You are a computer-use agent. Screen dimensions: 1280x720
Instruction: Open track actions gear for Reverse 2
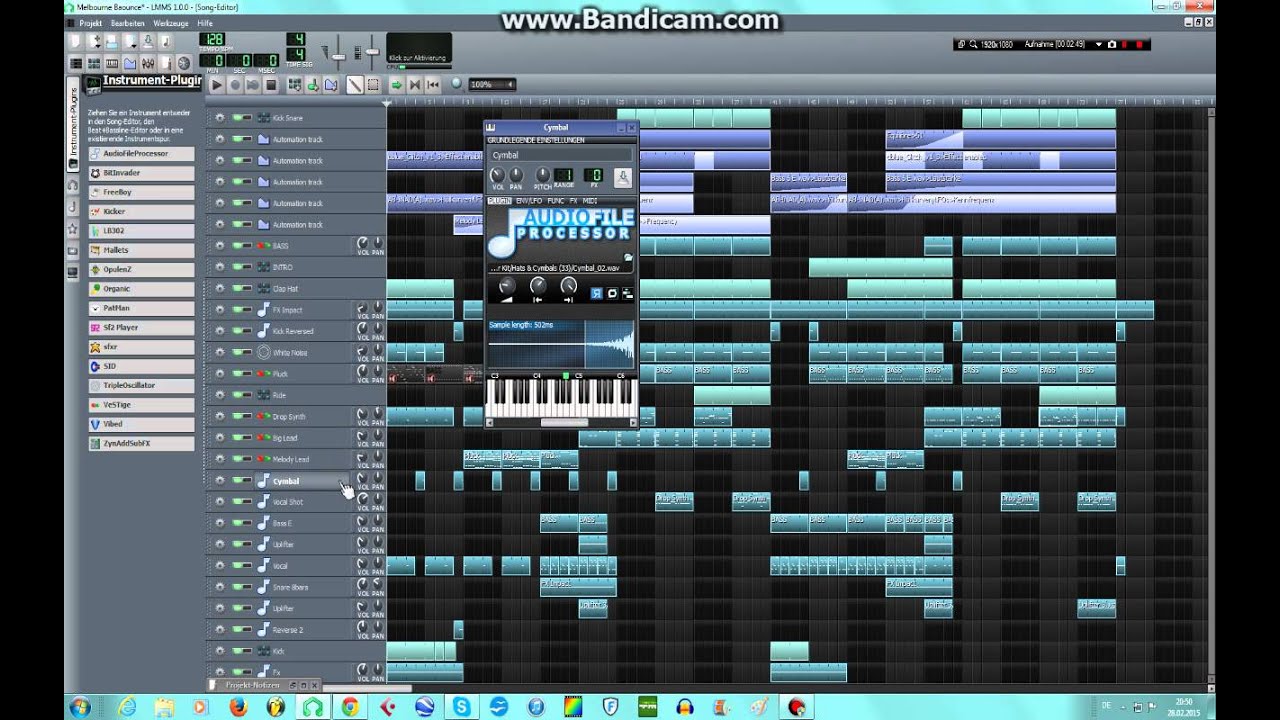219,629
